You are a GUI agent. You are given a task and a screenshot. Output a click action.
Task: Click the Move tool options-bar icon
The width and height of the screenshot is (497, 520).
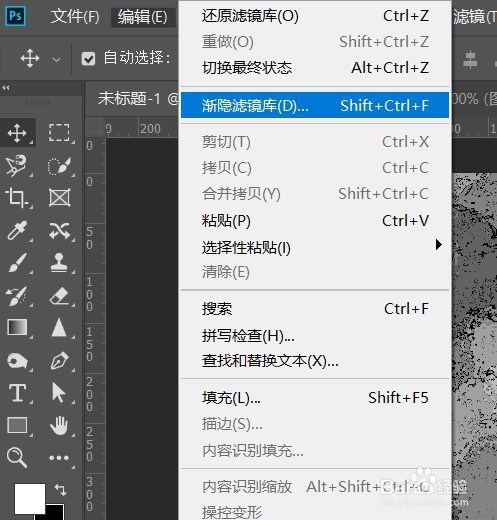[30, 58]
